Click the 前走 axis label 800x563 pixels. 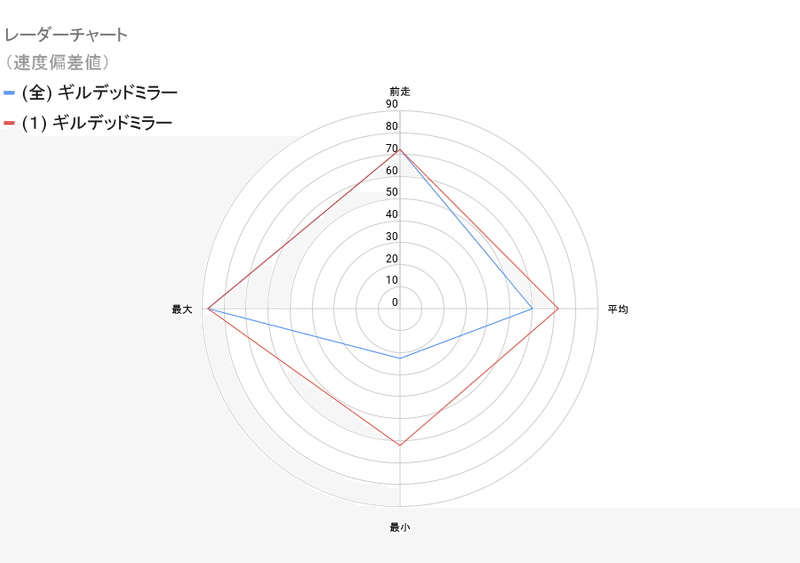tap(400, 91)
